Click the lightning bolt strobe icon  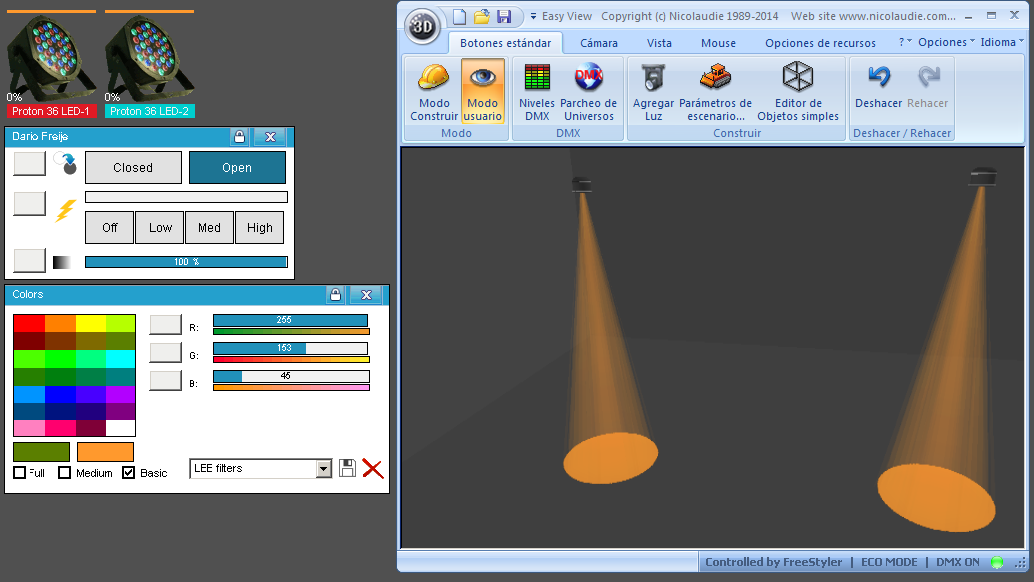(x=65, y=210)
